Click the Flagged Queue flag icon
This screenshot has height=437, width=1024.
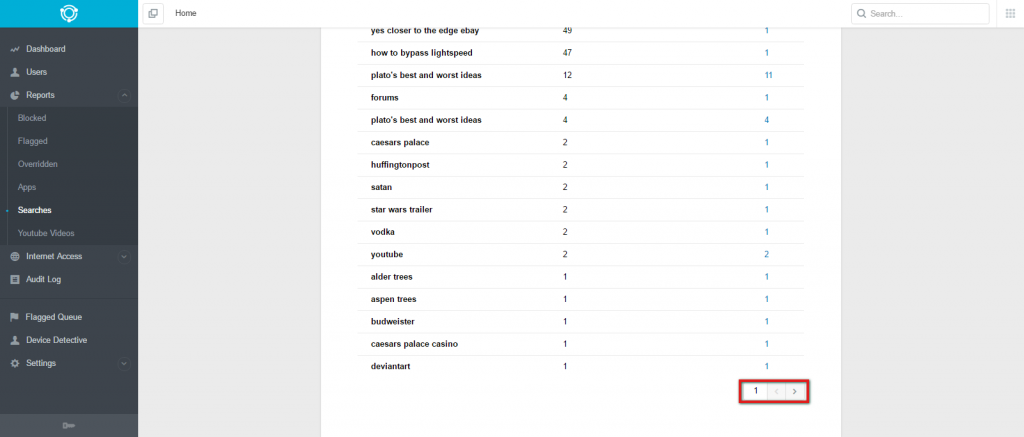click(15, 317)
